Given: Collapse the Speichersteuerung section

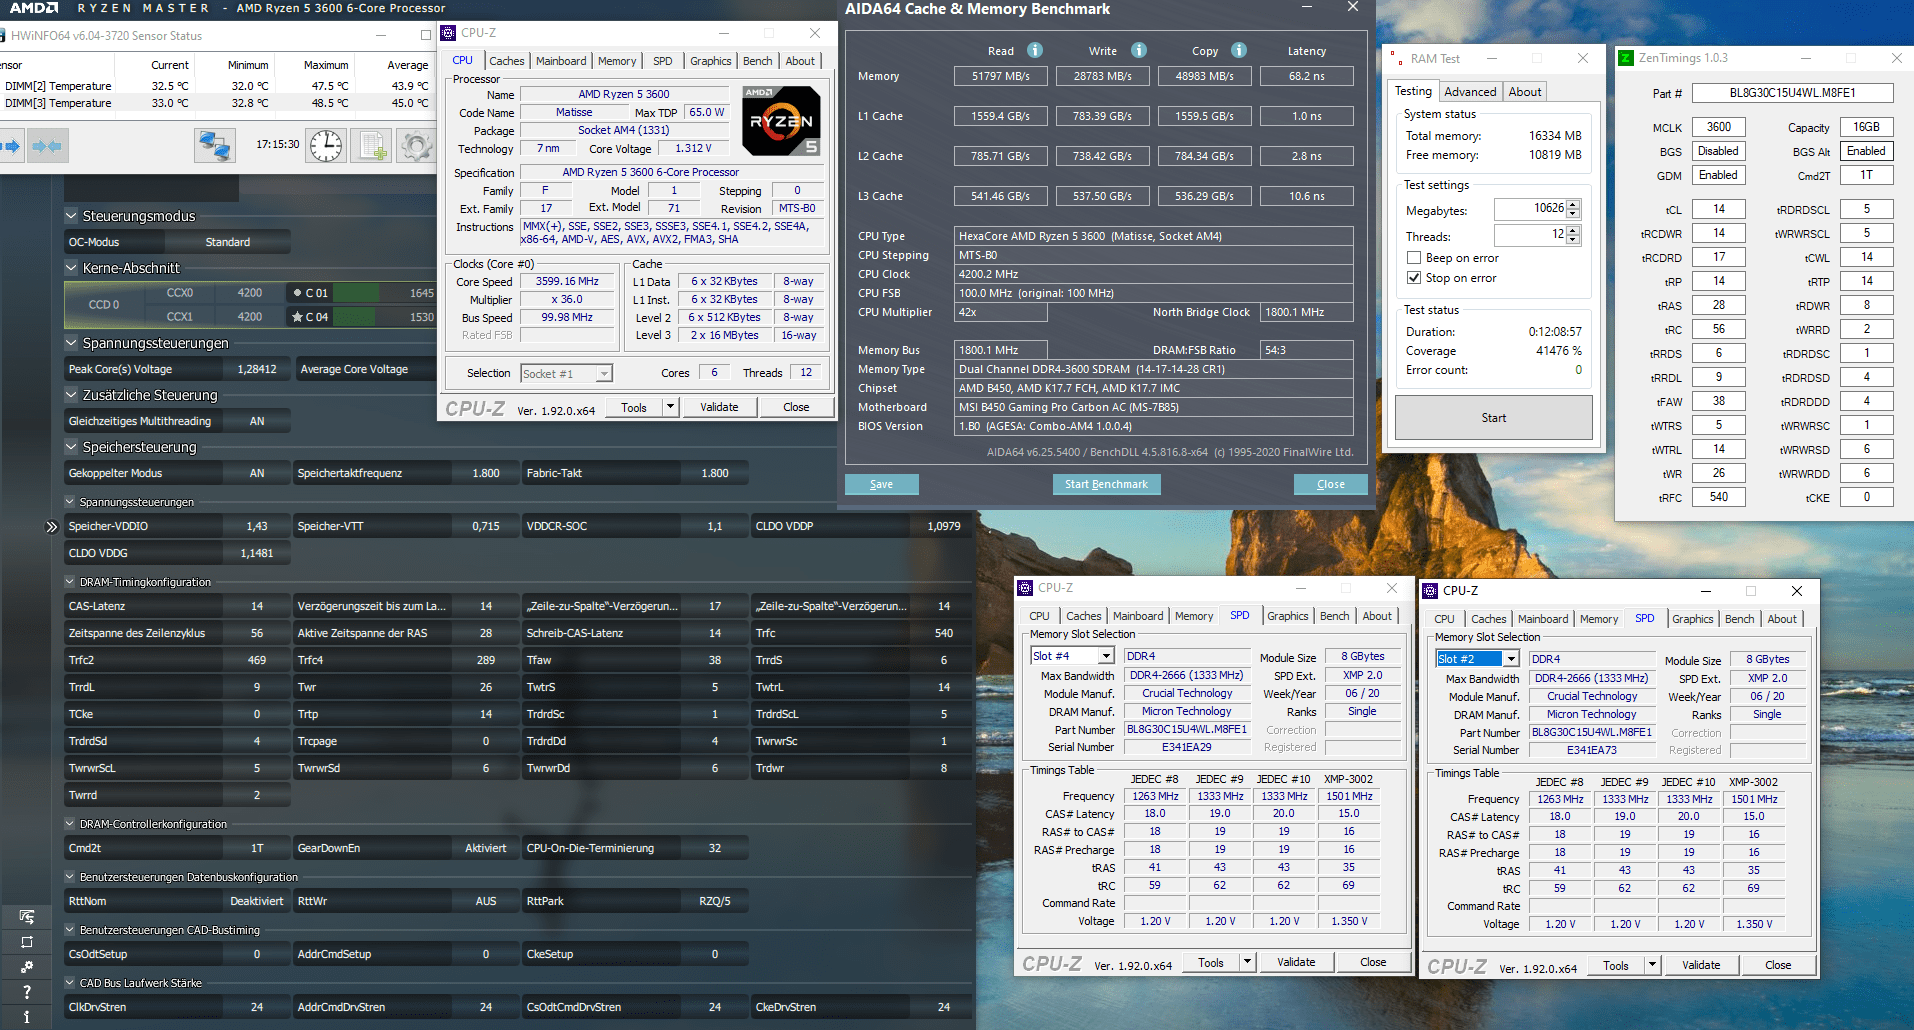Looking at the screenshot, I should (x=71, y=447).
